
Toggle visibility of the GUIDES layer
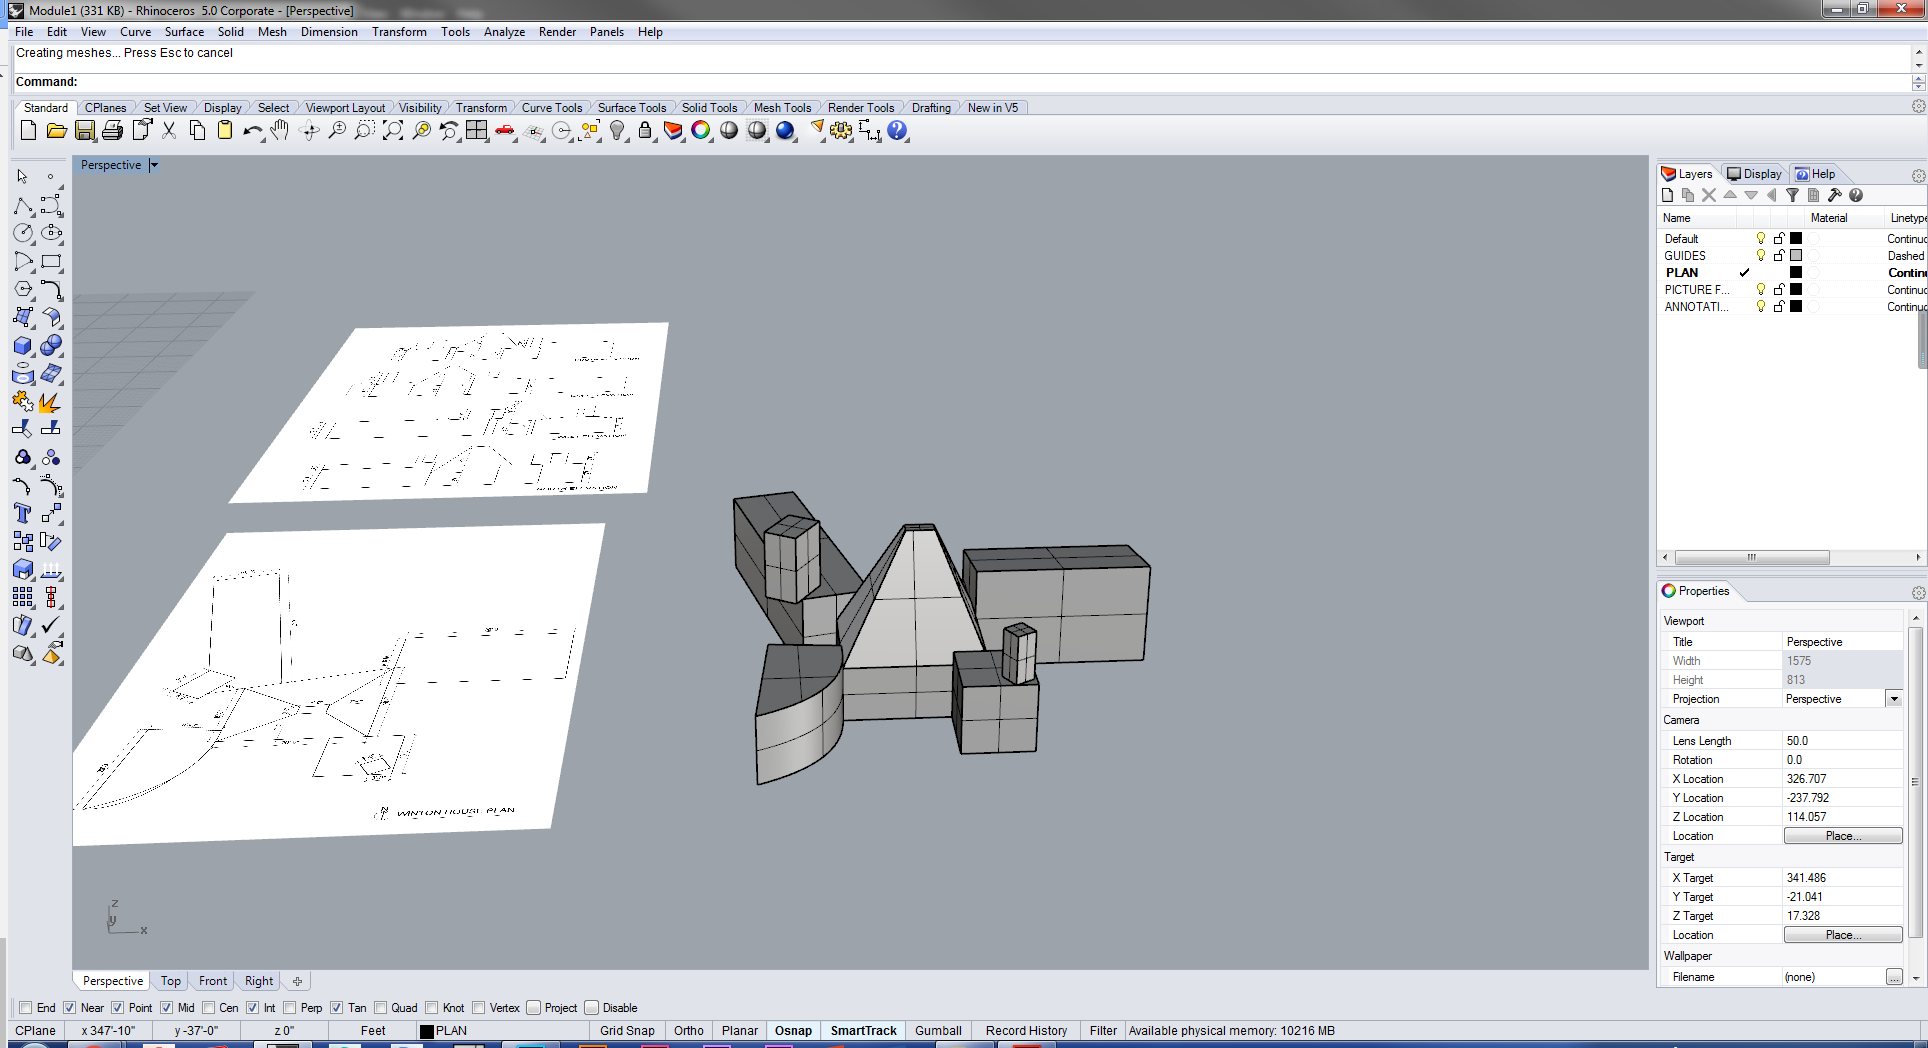(x=1760, y=255)
